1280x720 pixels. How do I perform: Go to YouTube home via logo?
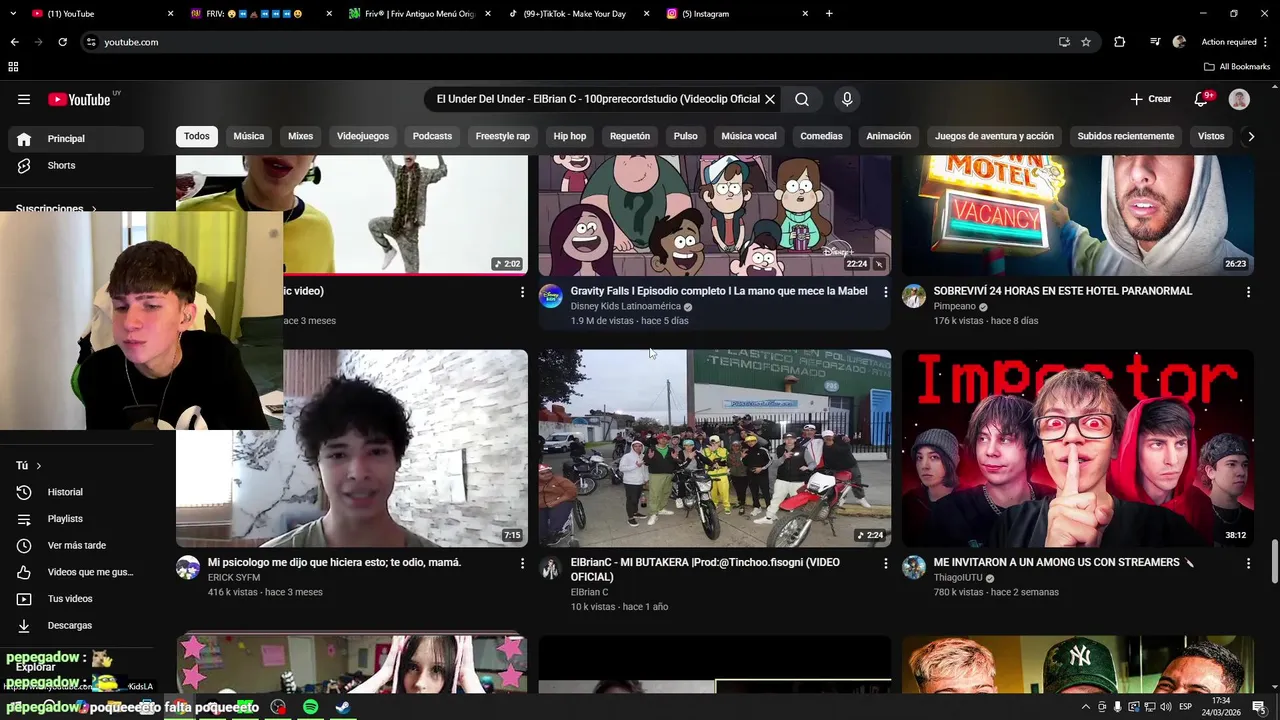click(x=79, y=99)
